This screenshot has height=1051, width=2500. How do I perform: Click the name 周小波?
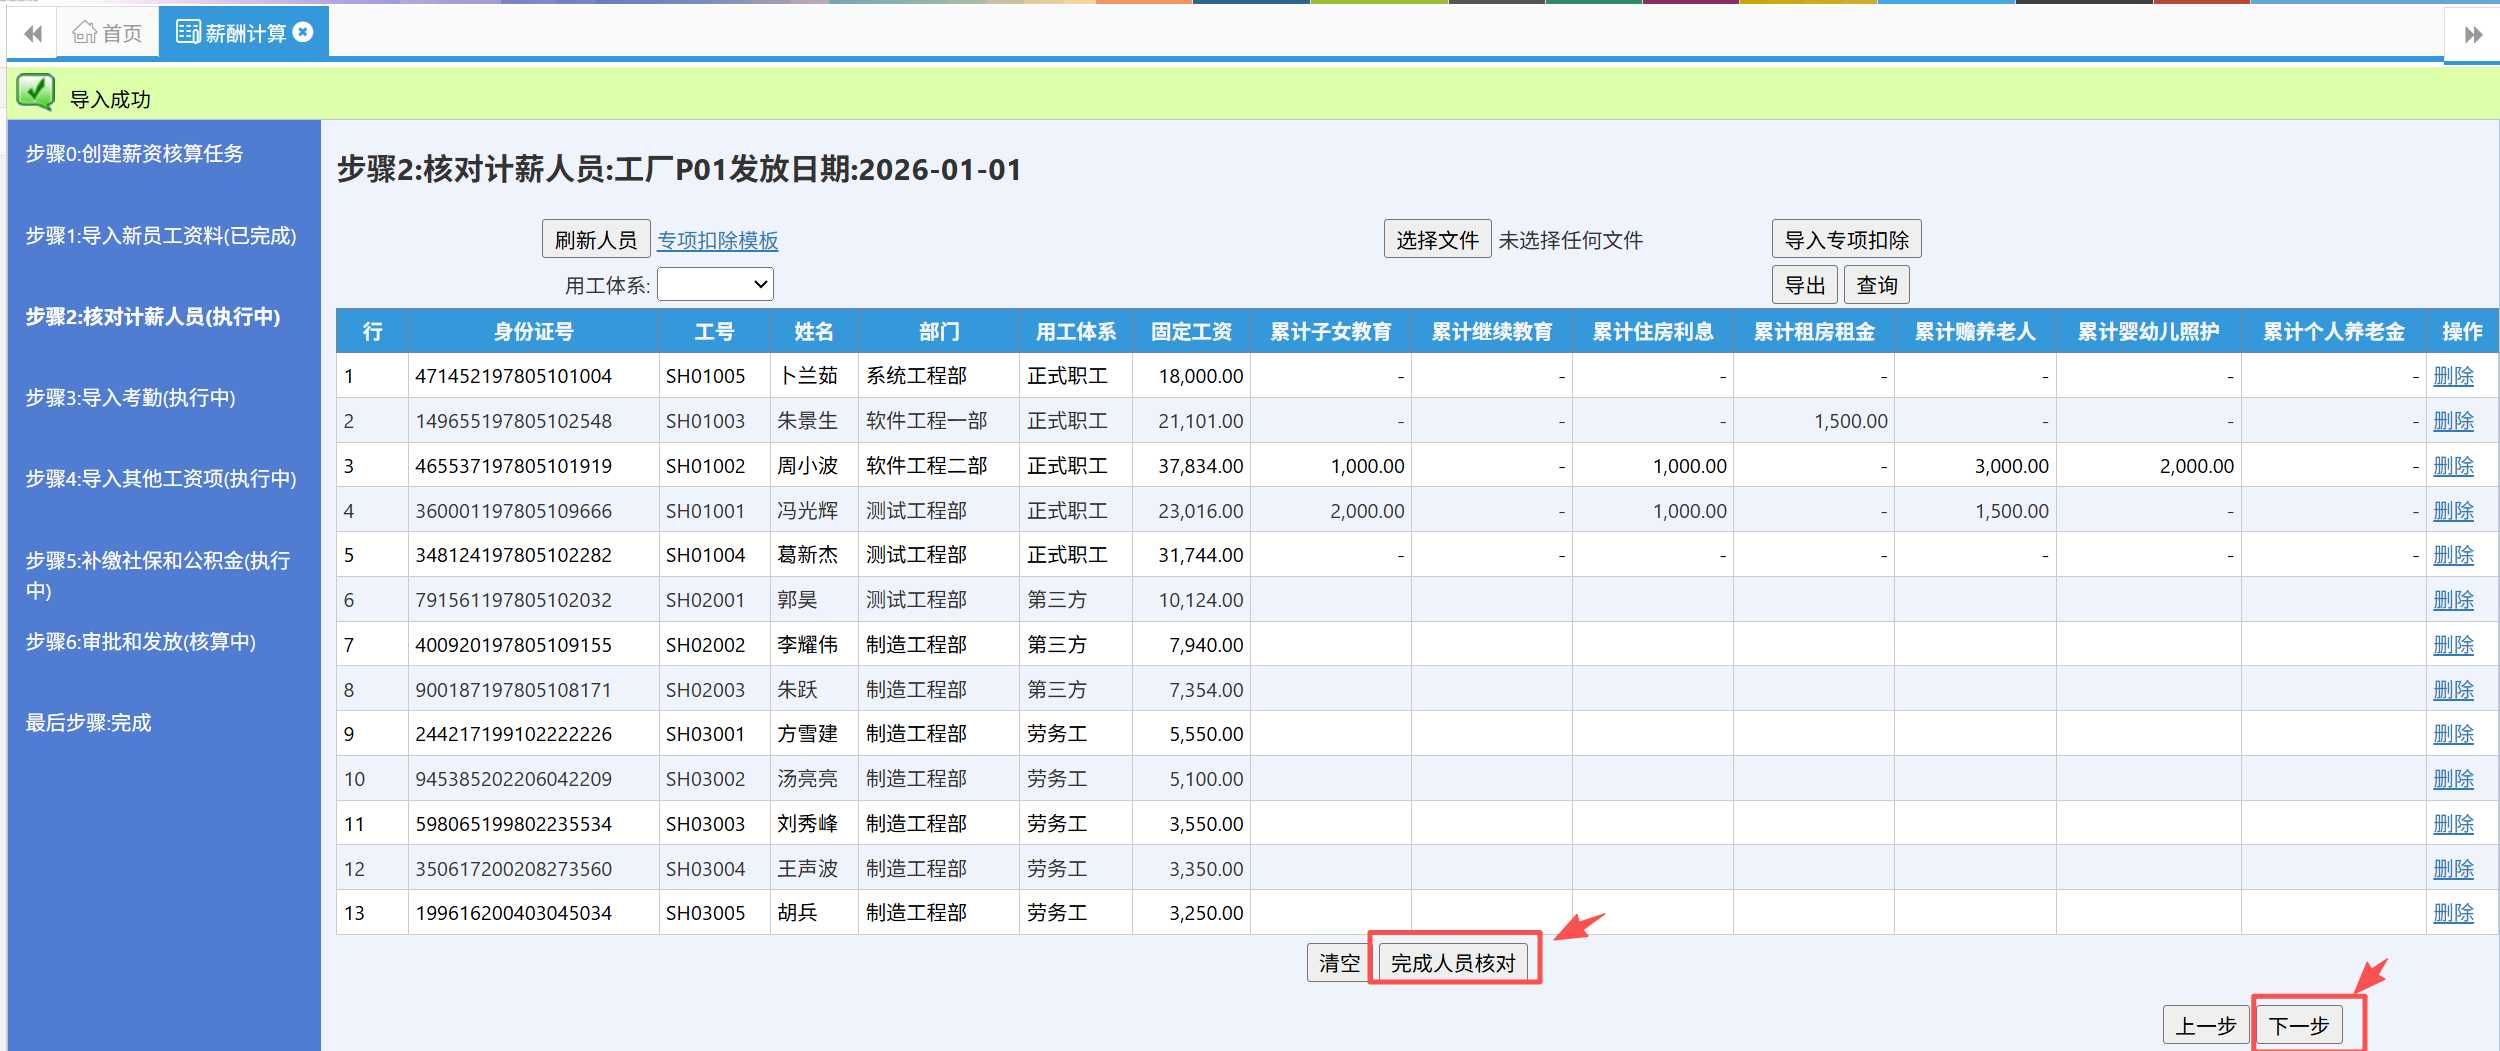(807, 466)
